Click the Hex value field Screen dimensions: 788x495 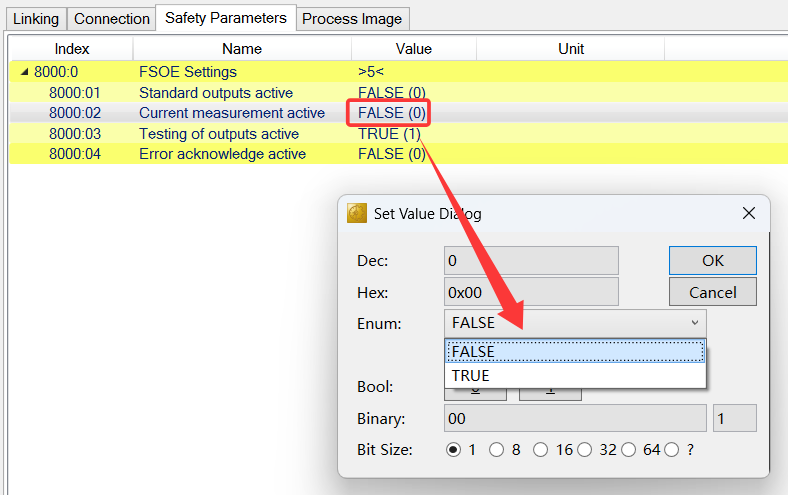point(531,292)
